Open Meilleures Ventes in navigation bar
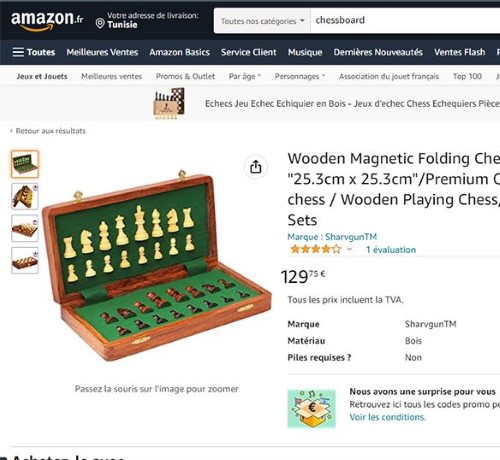Image resolution: width=500 pixels, height=460 pixels. coord(102,52)
